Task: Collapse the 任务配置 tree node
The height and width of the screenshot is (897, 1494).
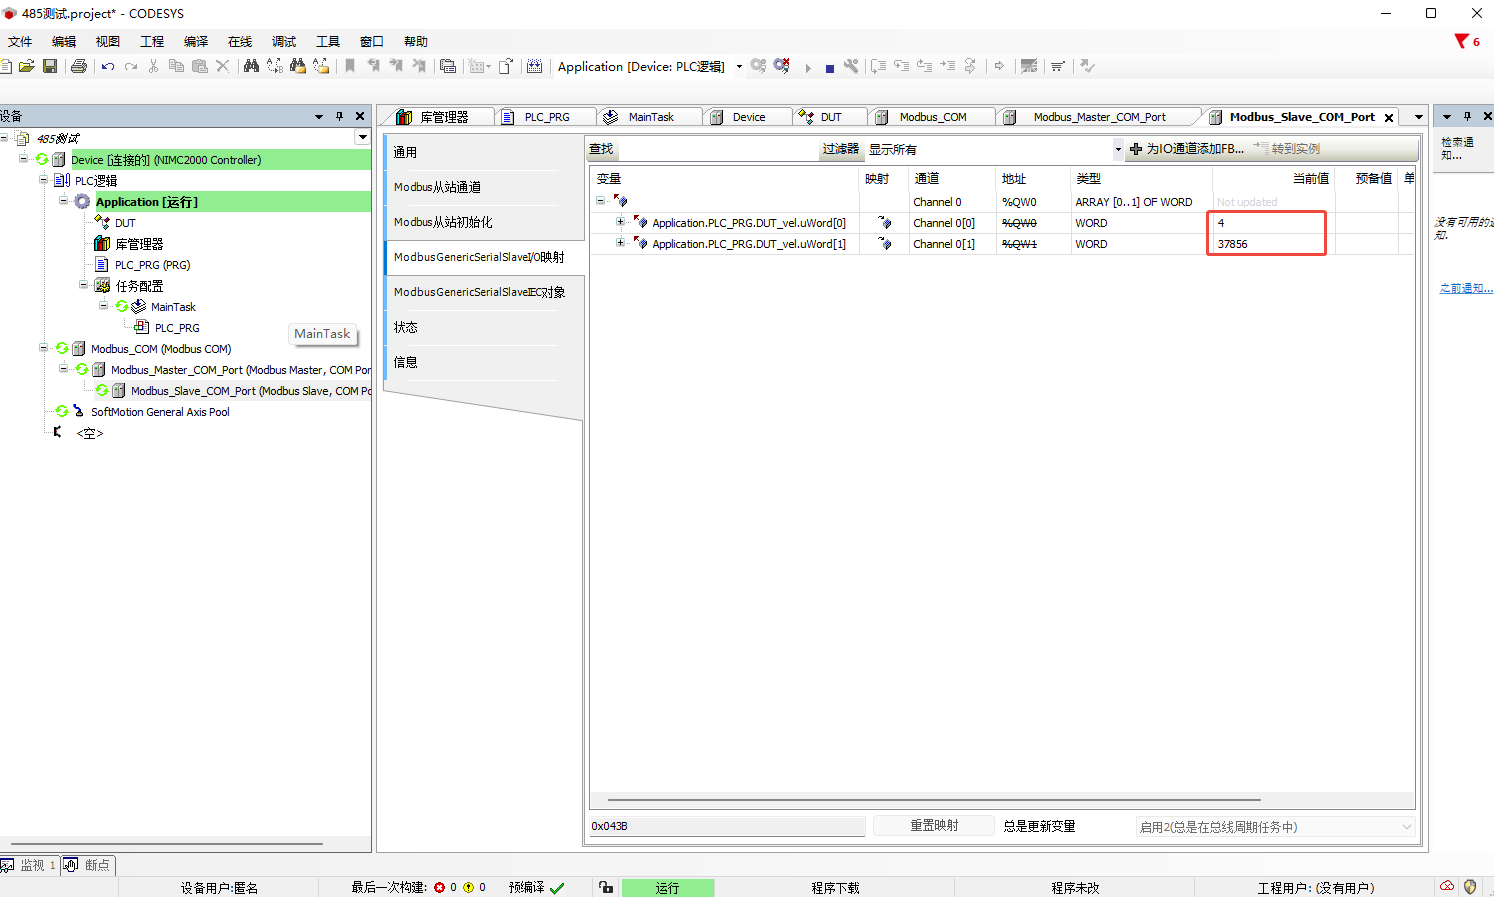Action: [x=84, y=285]
